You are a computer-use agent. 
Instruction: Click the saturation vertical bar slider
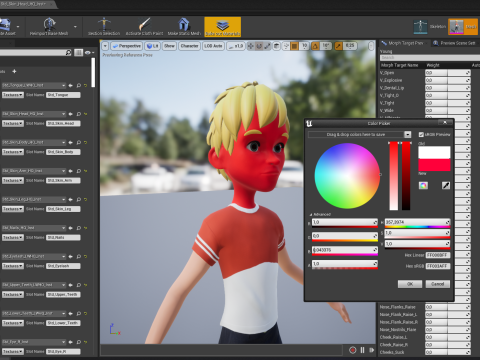394,176
